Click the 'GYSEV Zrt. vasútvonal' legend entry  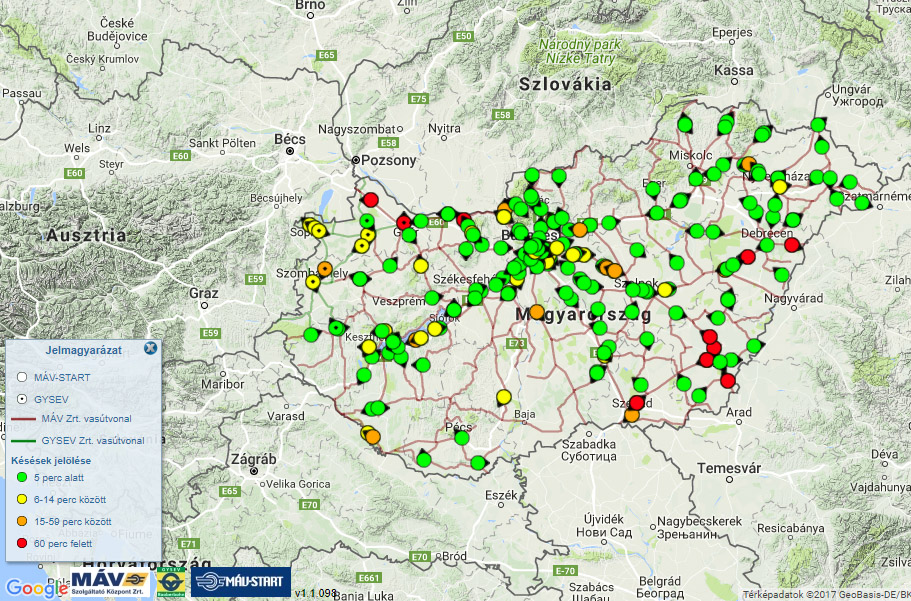[x=91, y=440]
